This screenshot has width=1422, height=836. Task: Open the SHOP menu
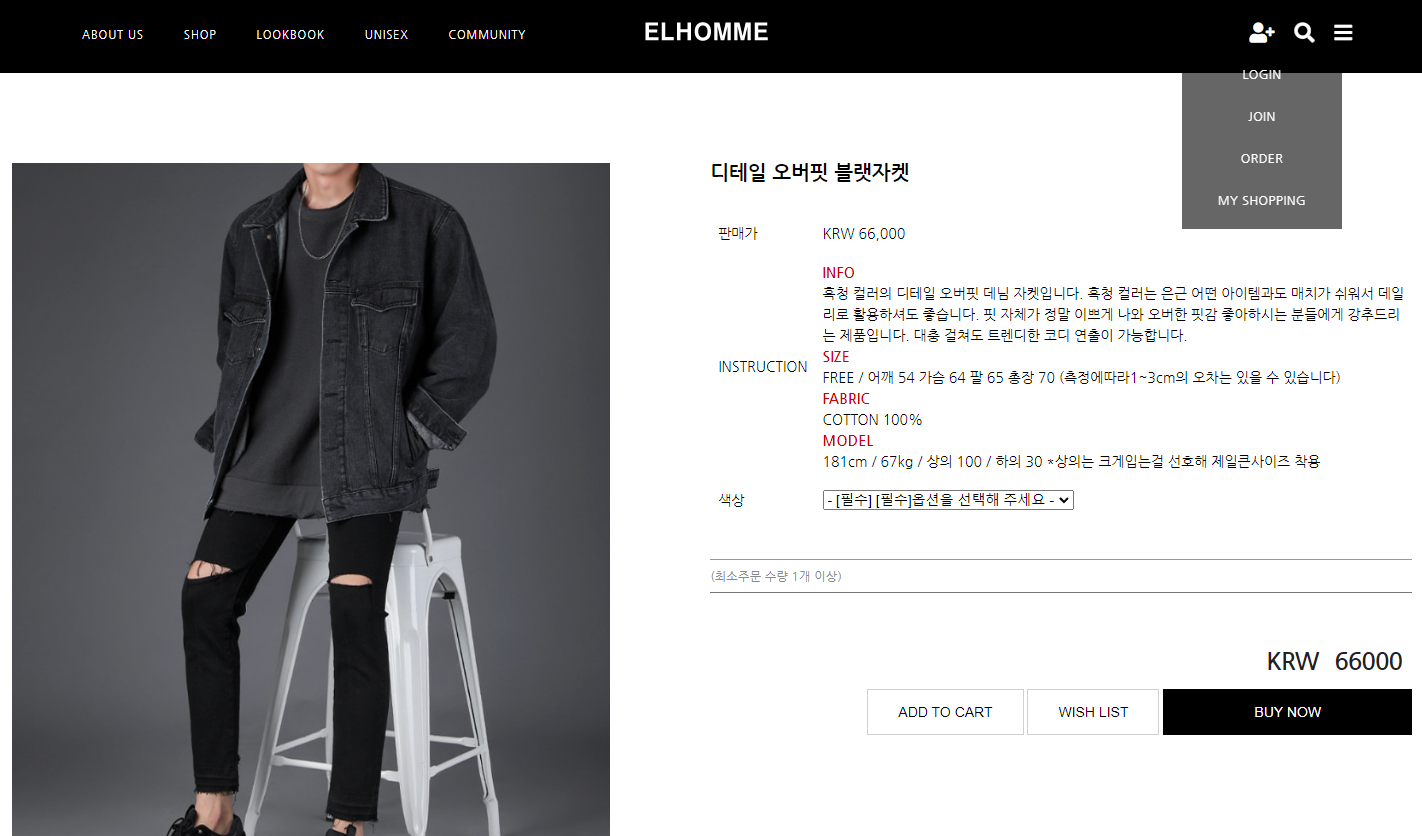coord(200,35)
